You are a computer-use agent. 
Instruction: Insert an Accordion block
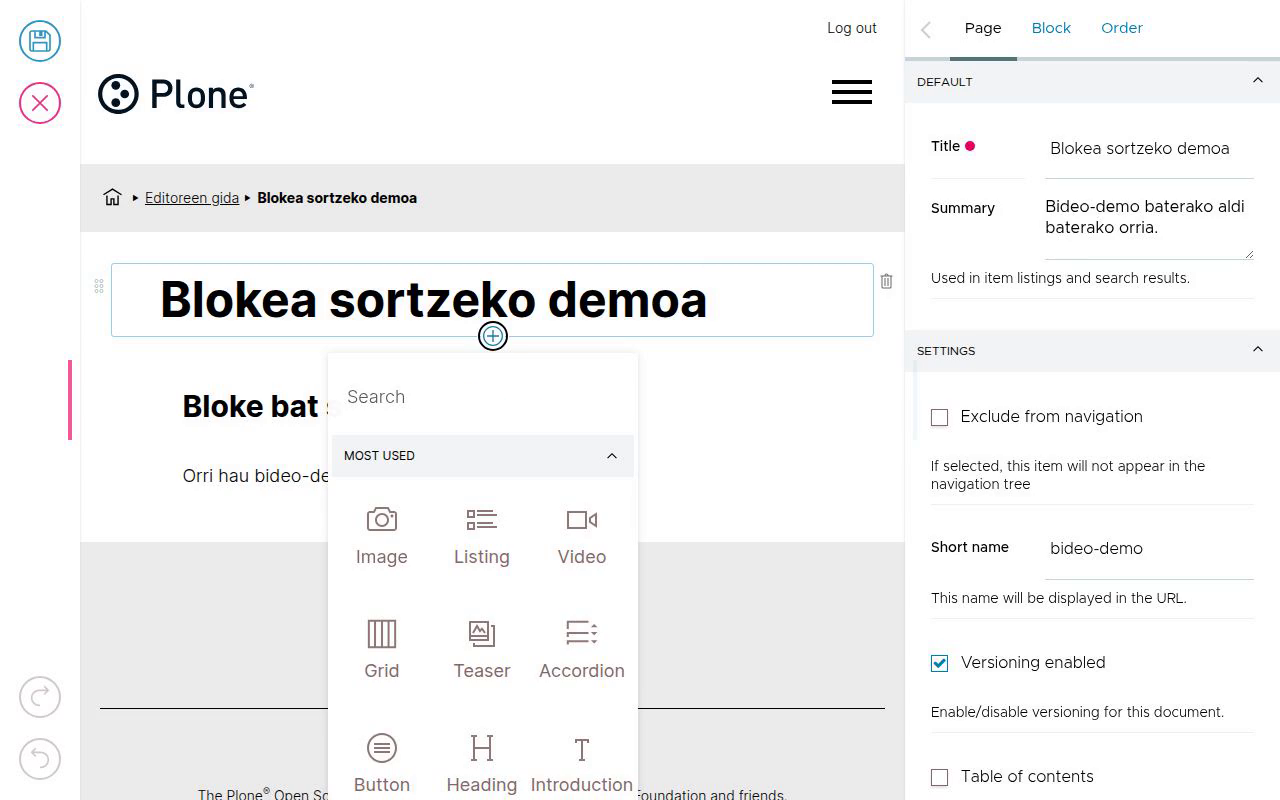coord(582,650)
